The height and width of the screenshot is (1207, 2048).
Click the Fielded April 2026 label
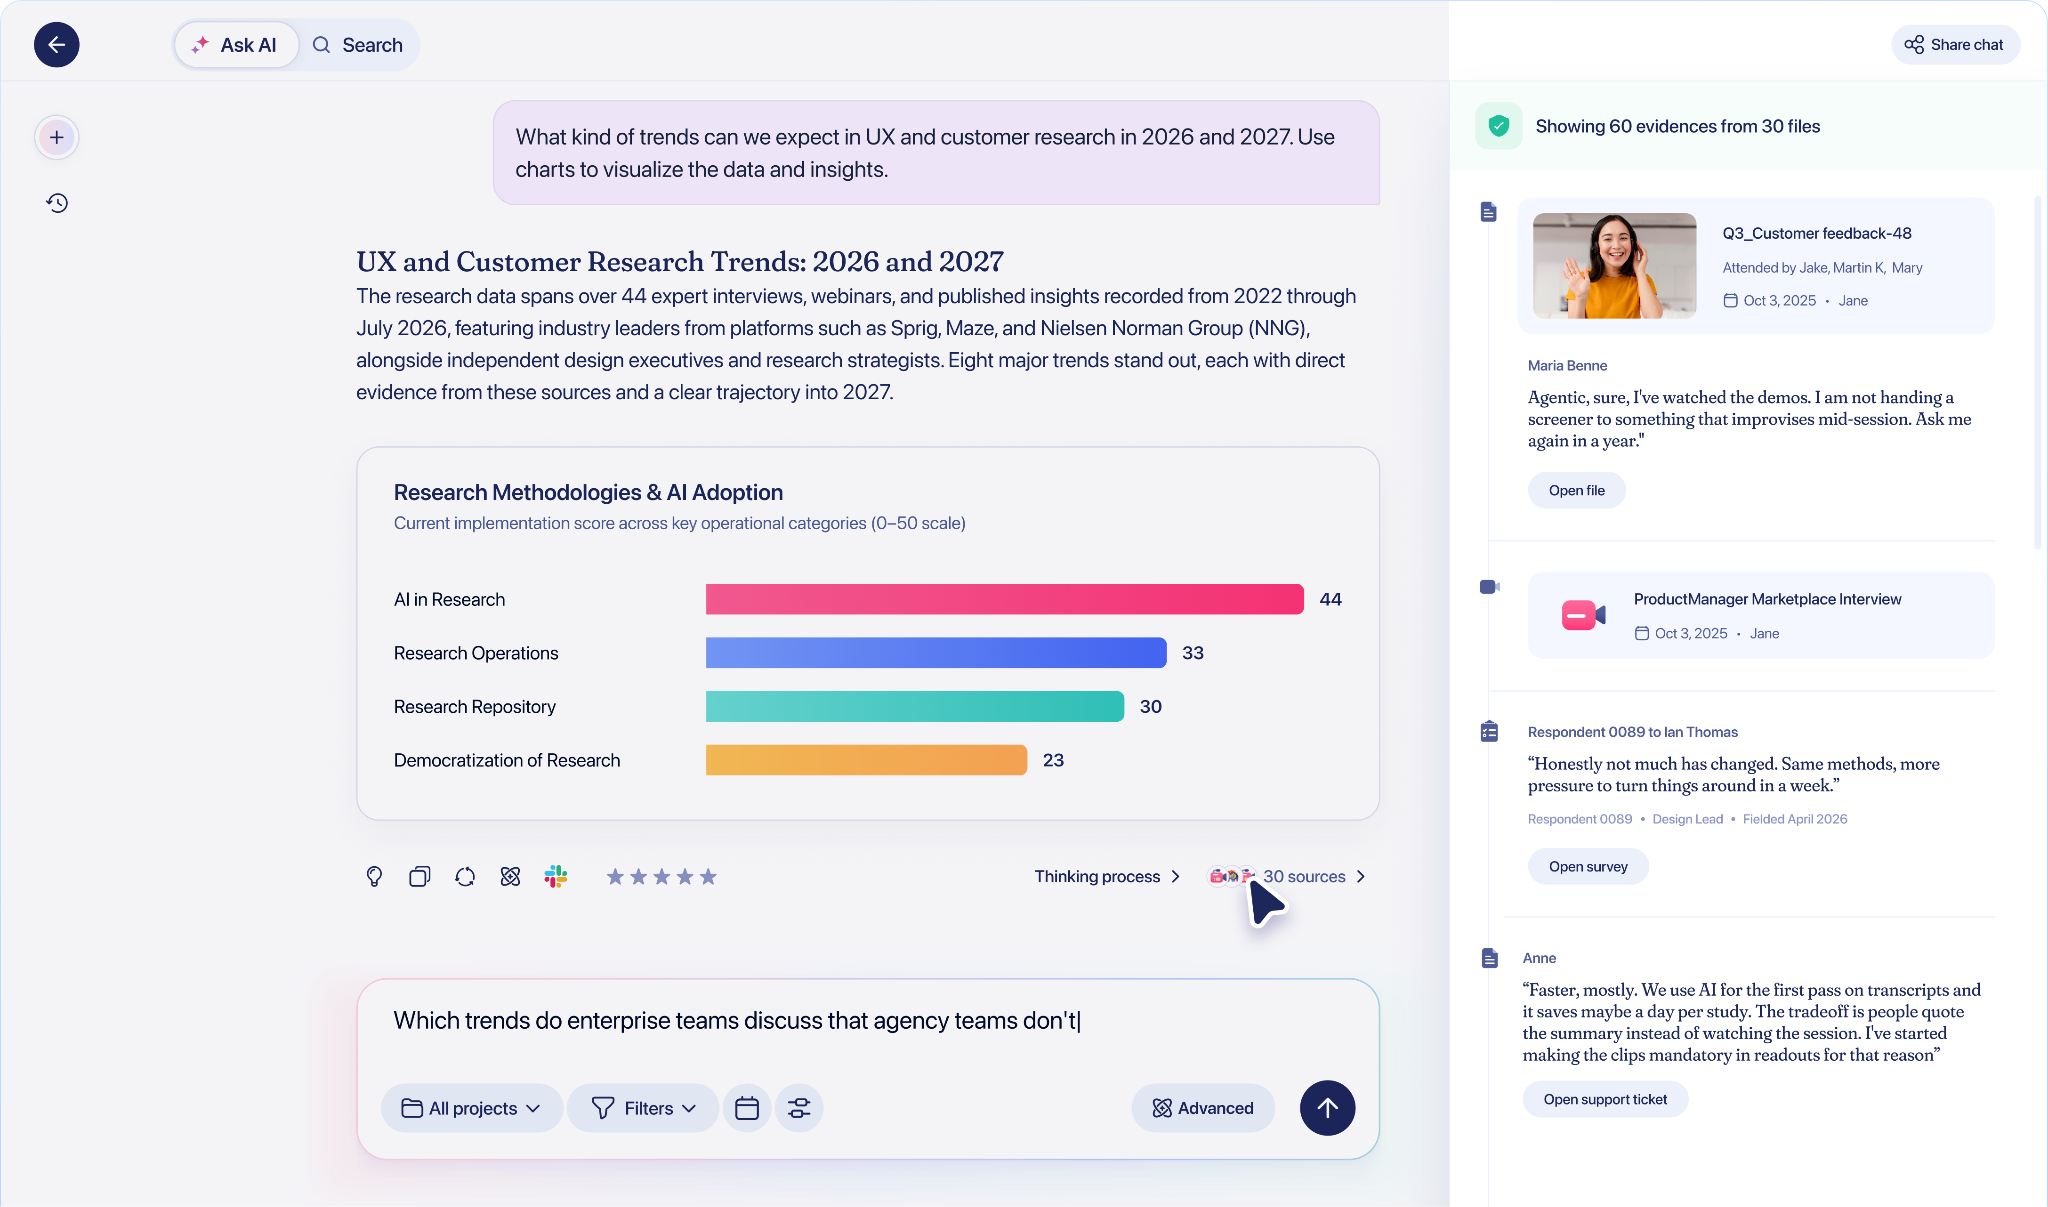tap(1795, 819)
